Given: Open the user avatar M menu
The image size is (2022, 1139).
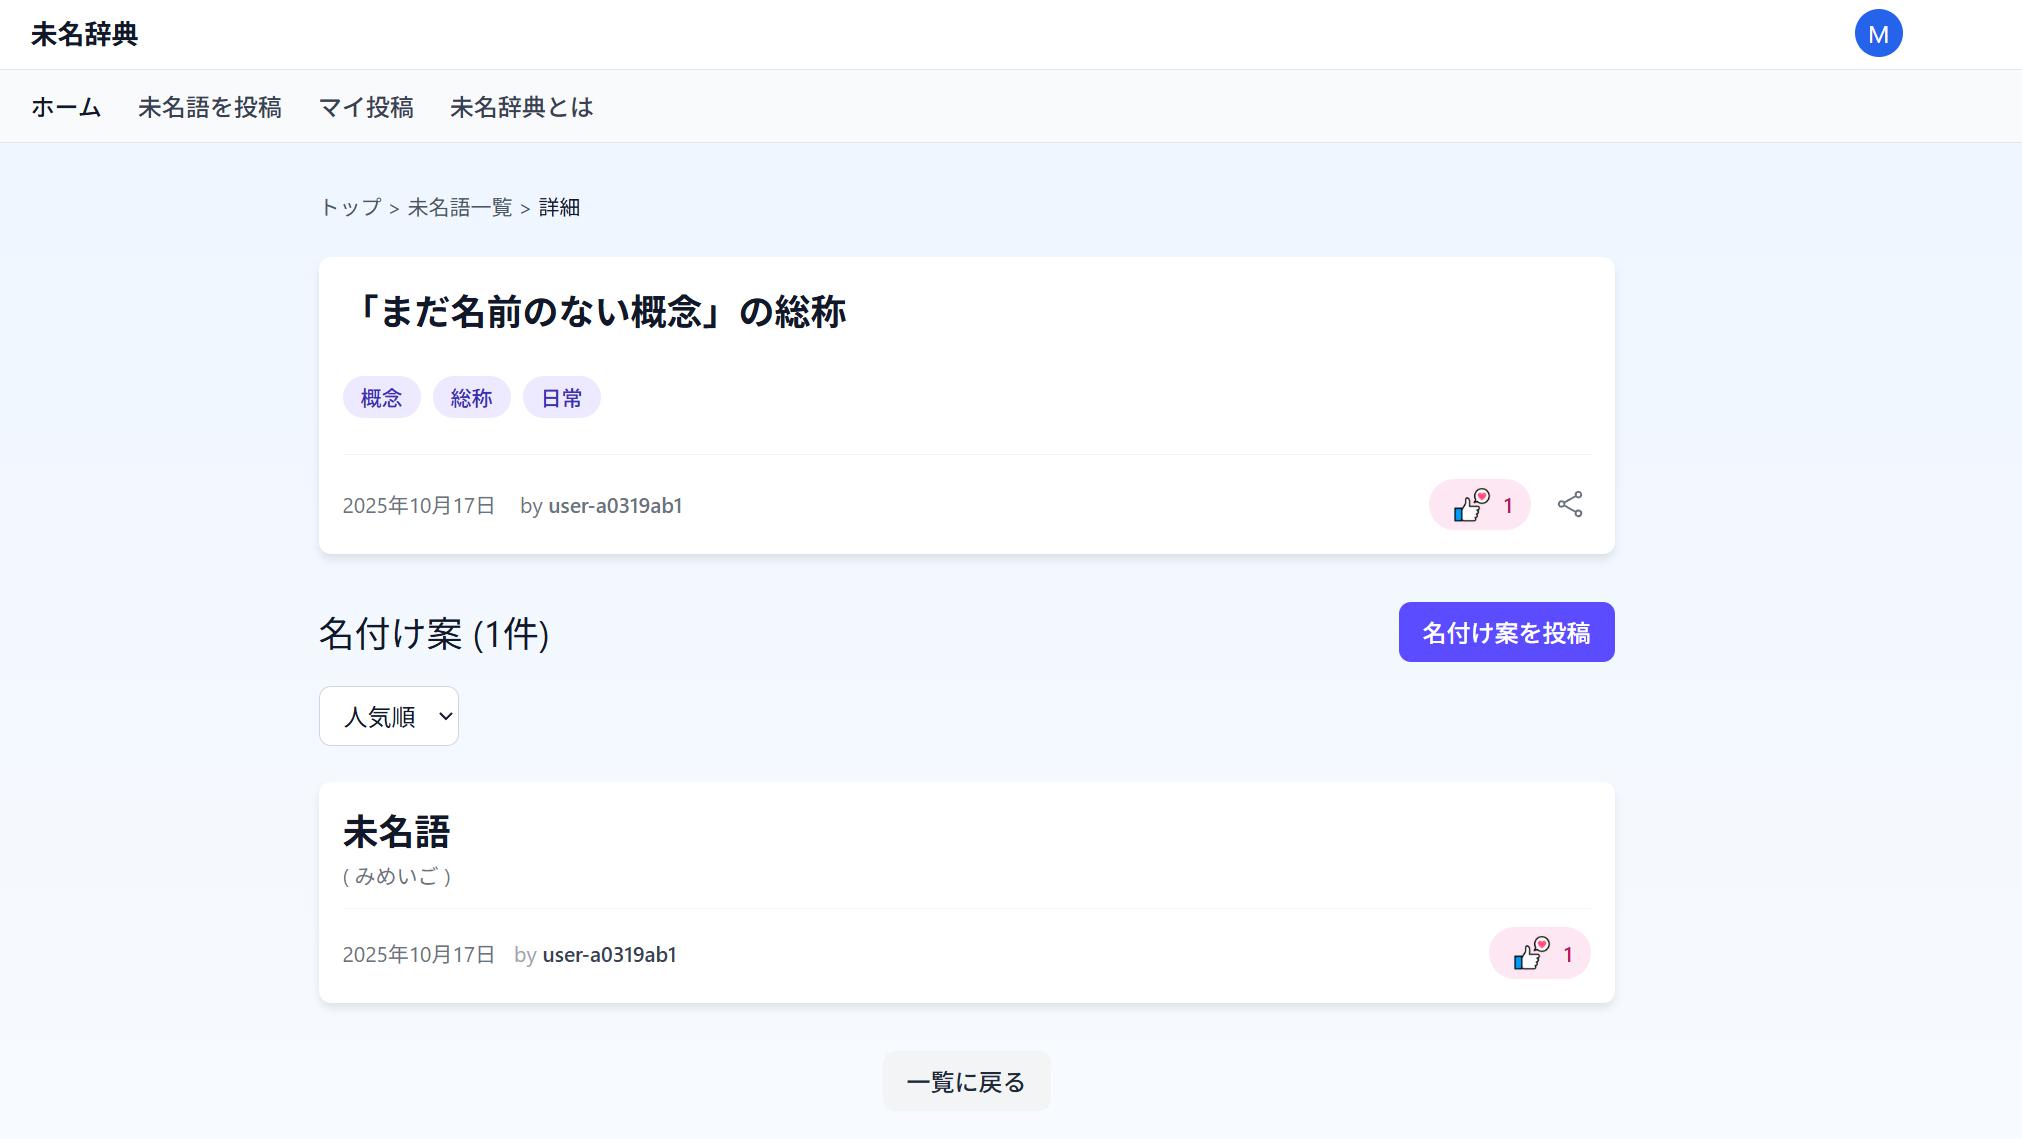Looking at the screenshot, I should 1878,34.
